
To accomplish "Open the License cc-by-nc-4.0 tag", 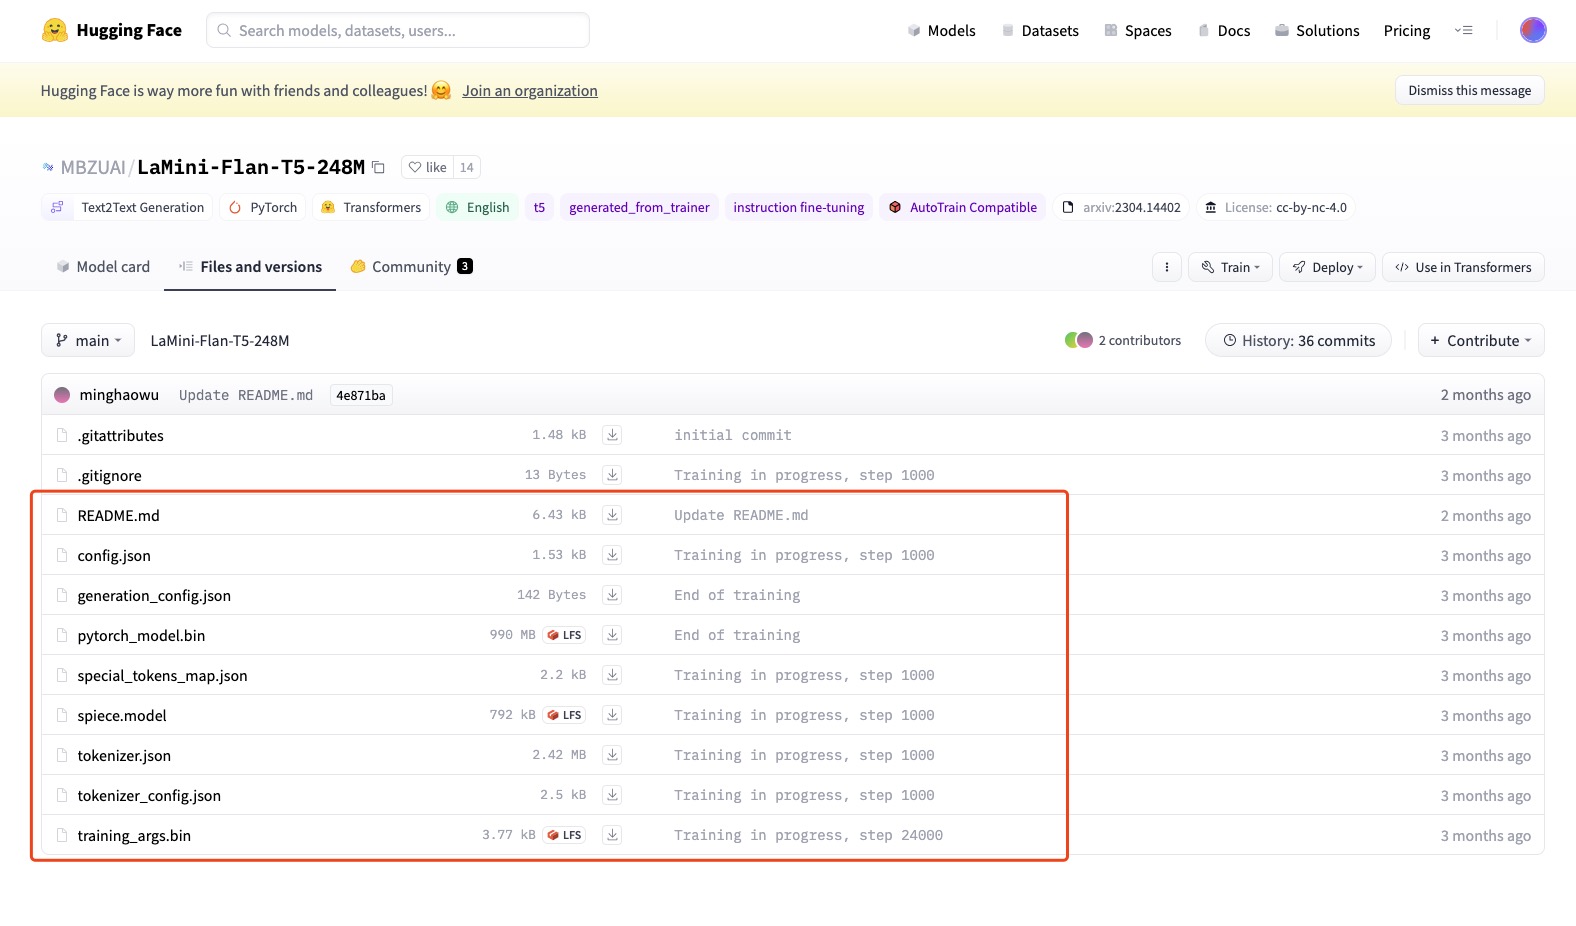I will [1275, 207].
